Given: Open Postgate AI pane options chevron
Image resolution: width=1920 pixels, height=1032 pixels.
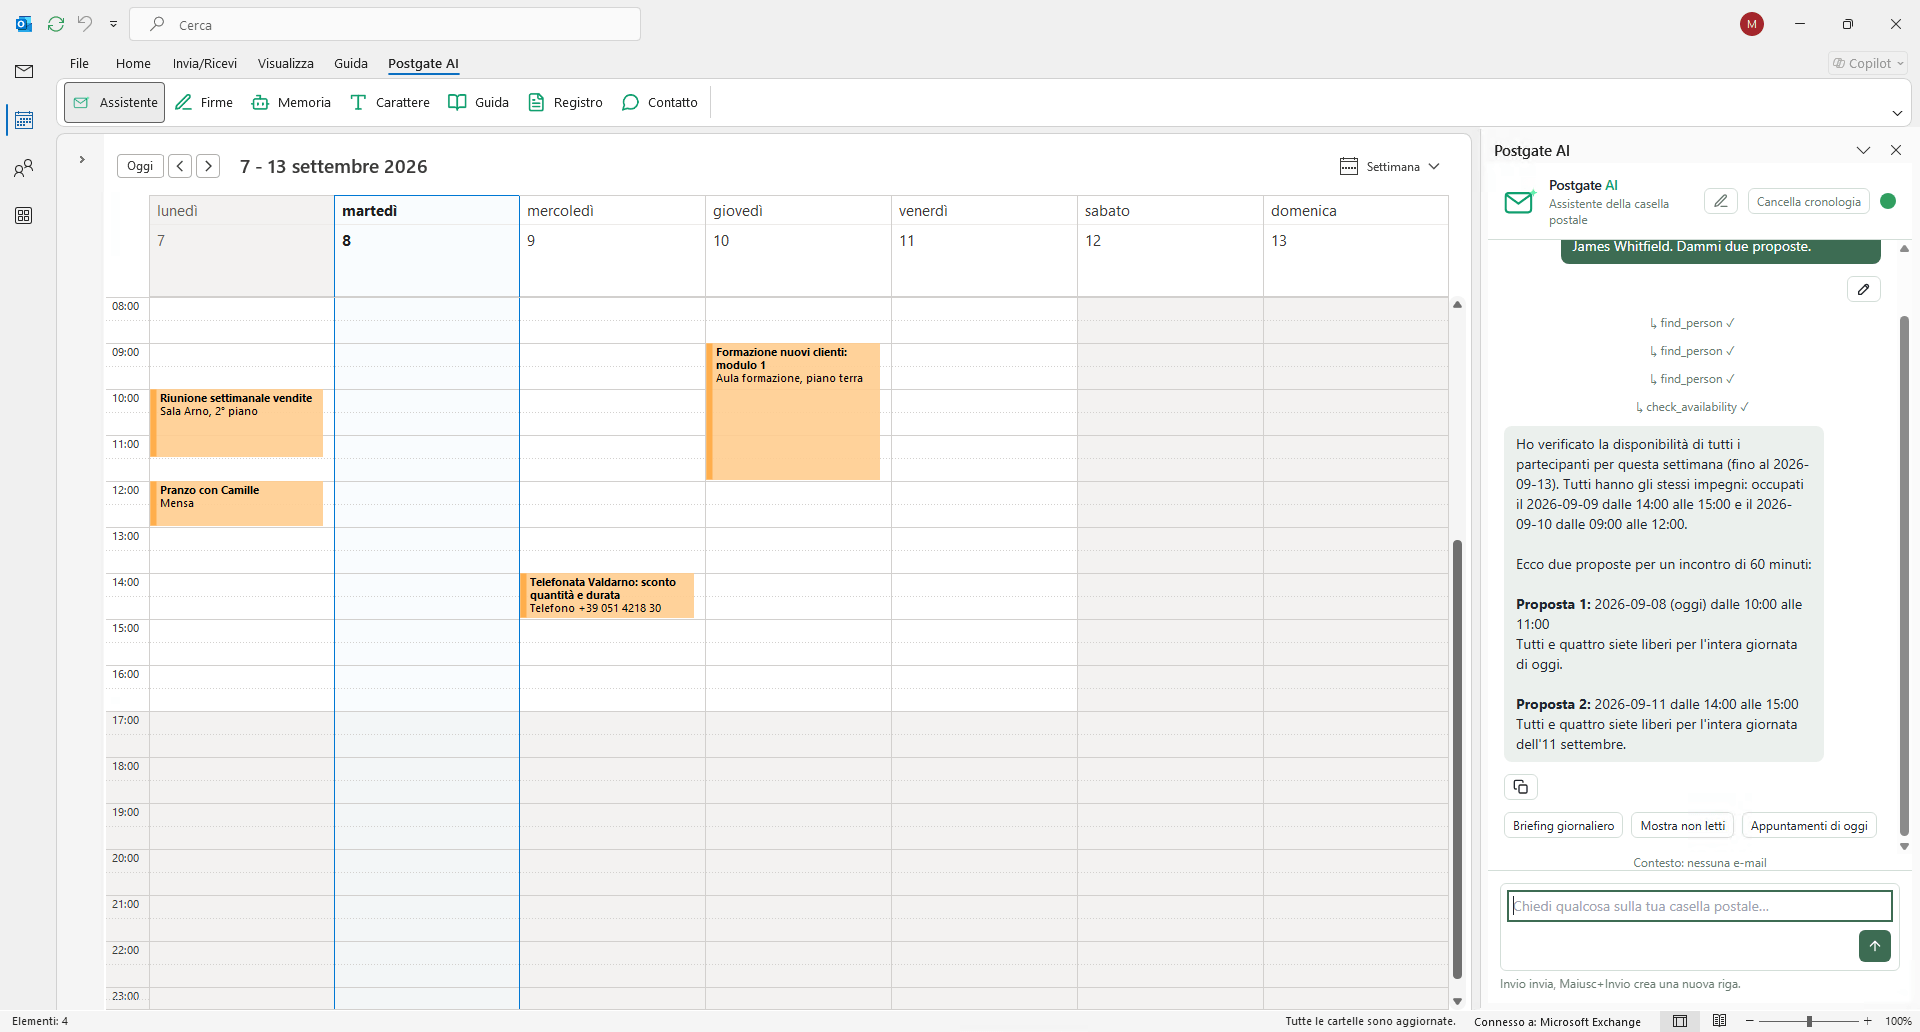Looking at the screenshot, I should (1863, 150).
